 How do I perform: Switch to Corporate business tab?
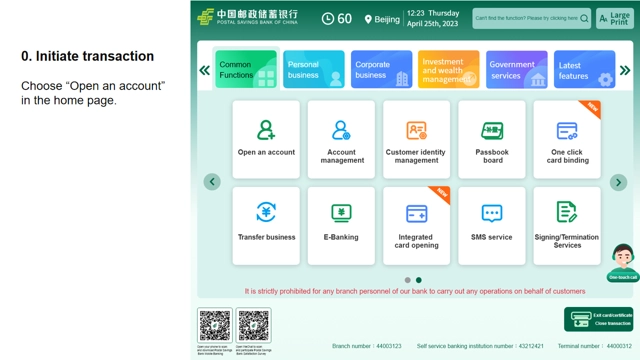pos(381,69)
